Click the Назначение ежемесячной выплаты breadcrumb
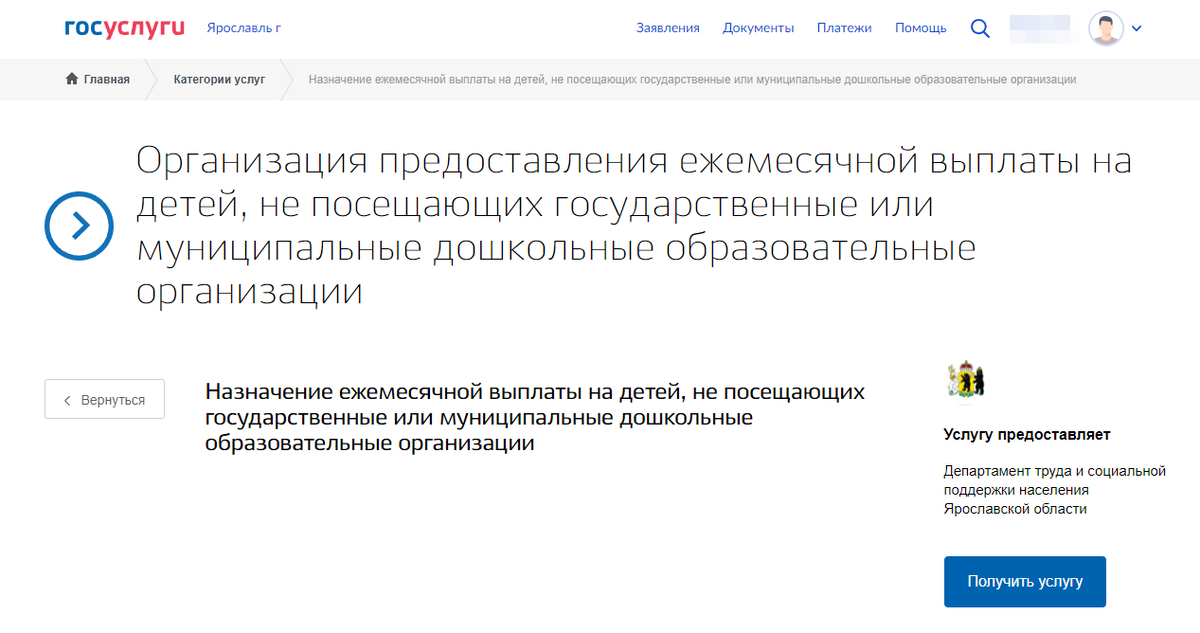This screenshot has width=1200, height=633. 692,79
